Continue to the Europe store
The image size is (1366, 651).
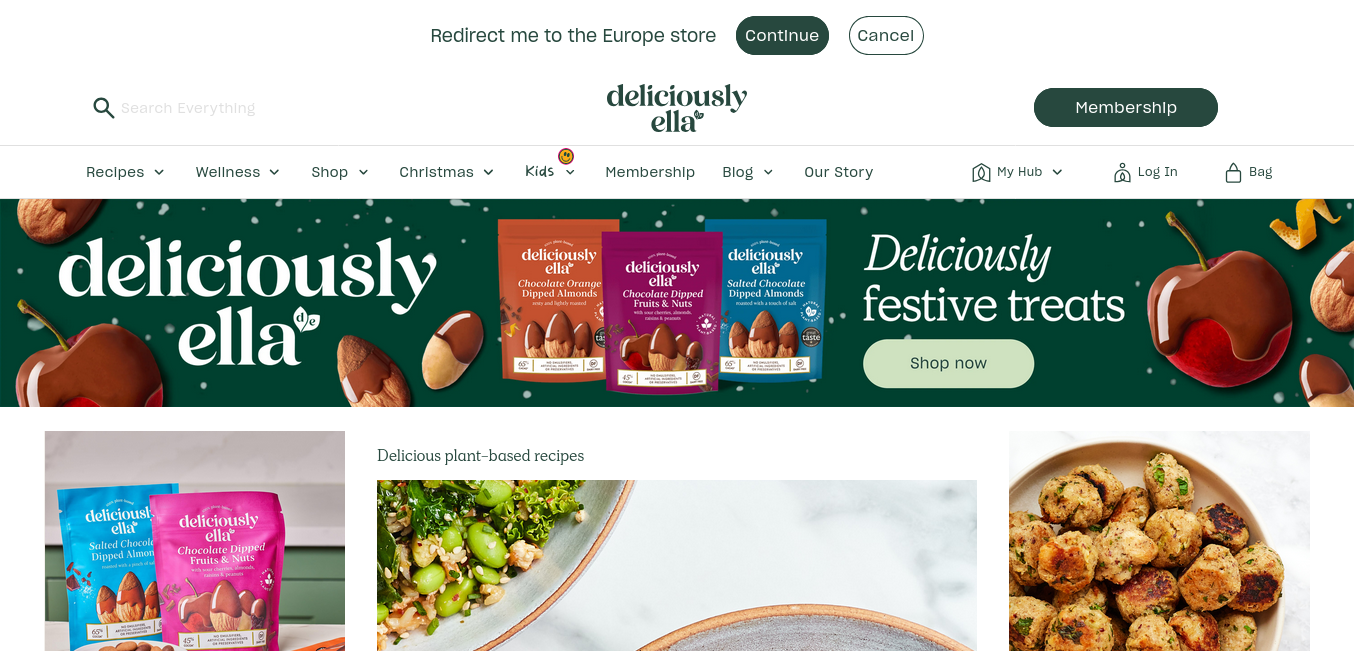click(x=782, y=36)
